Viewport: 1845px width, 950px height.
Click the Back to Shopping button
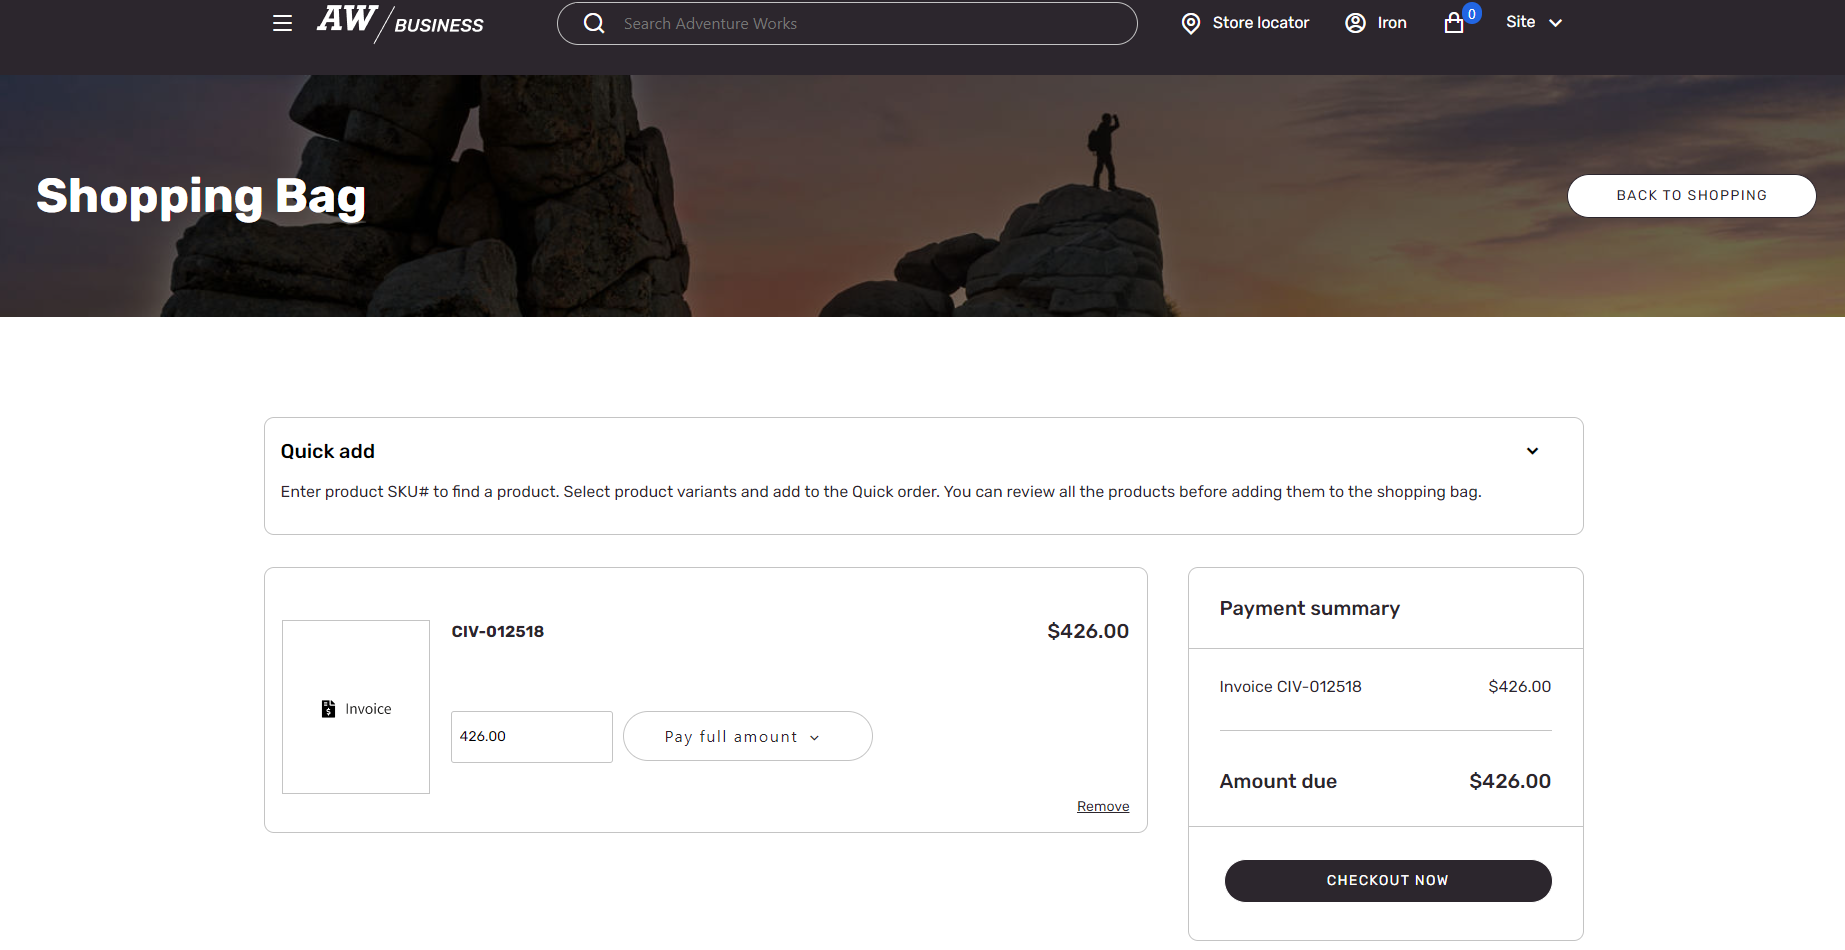[1691, 196]
